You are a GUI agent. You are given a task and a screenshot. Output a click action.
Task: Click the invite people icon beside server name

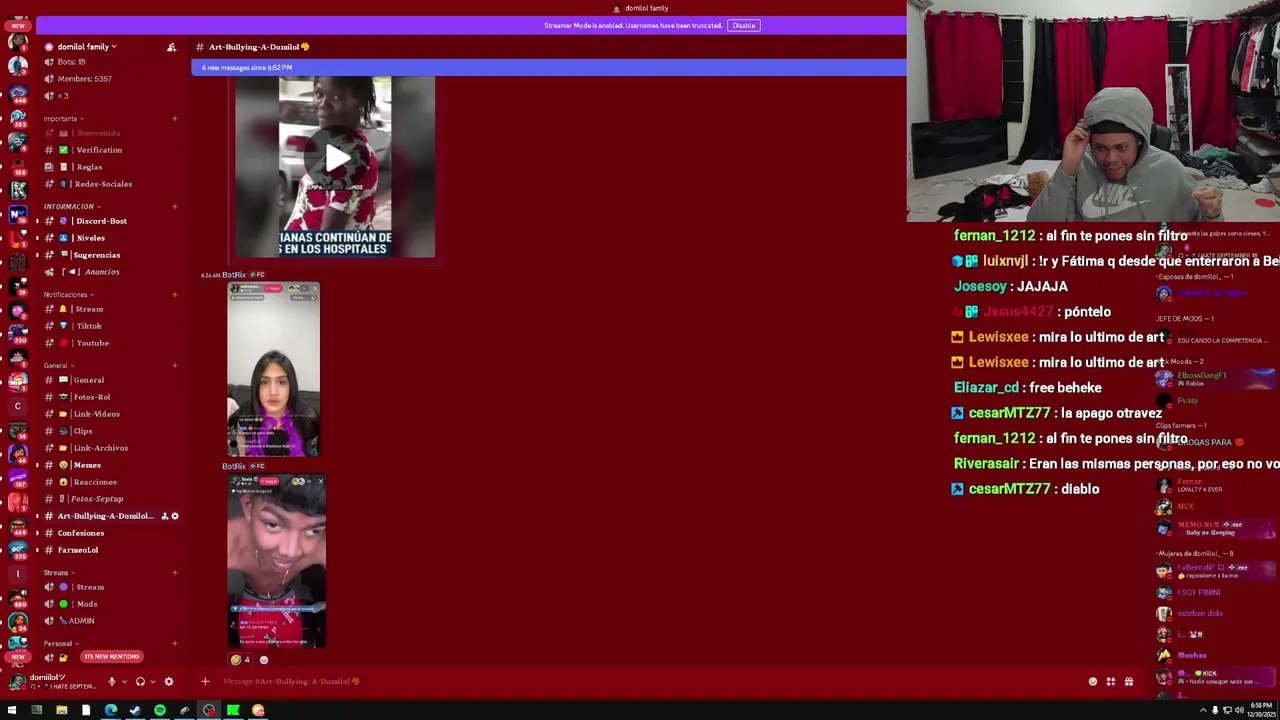click(171, 47)
